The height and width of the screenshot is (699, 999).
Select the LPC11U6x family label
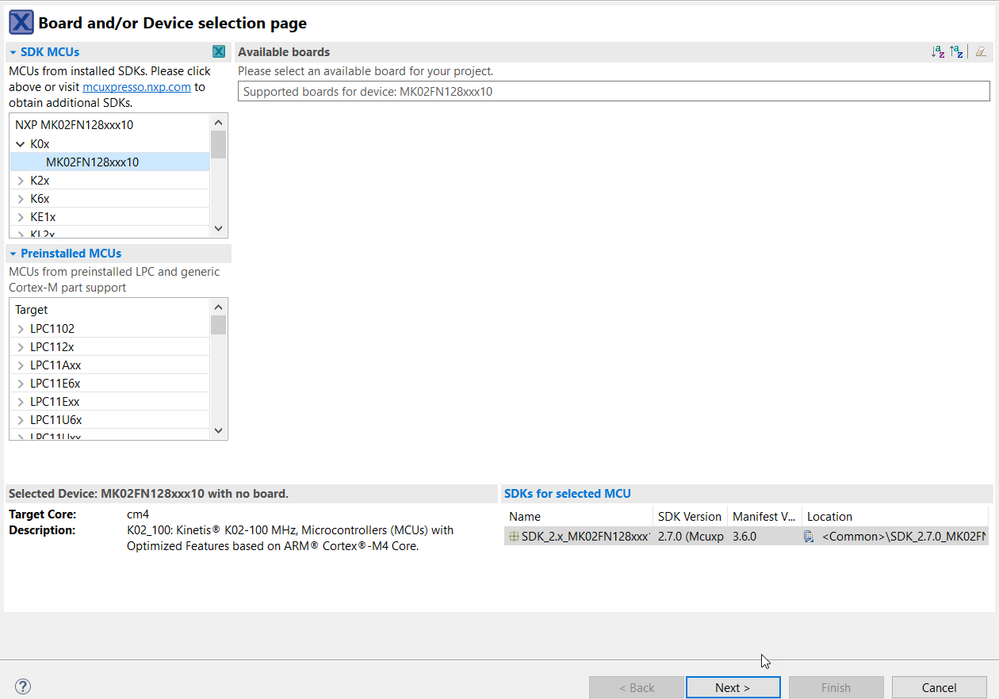(x=56, y=420)
